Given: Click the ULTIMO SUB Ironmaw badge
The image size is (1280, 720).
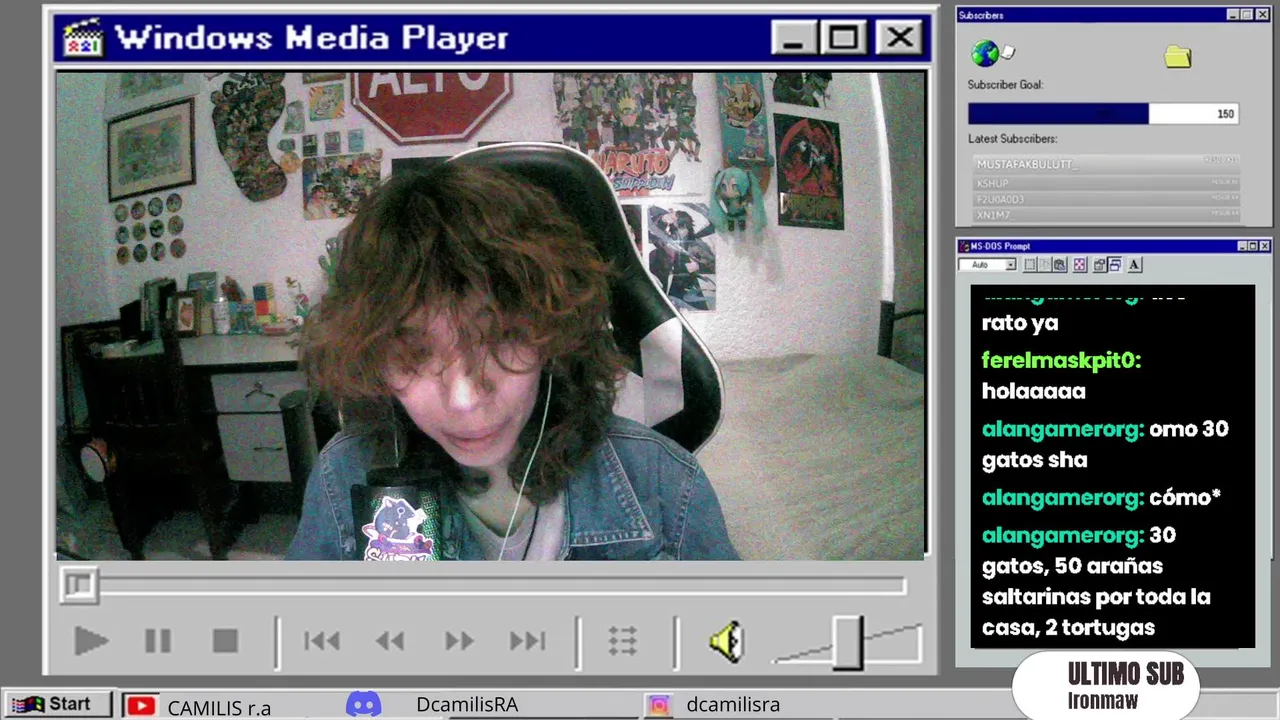Looking at the screenshot, I should pos(1104,686).
